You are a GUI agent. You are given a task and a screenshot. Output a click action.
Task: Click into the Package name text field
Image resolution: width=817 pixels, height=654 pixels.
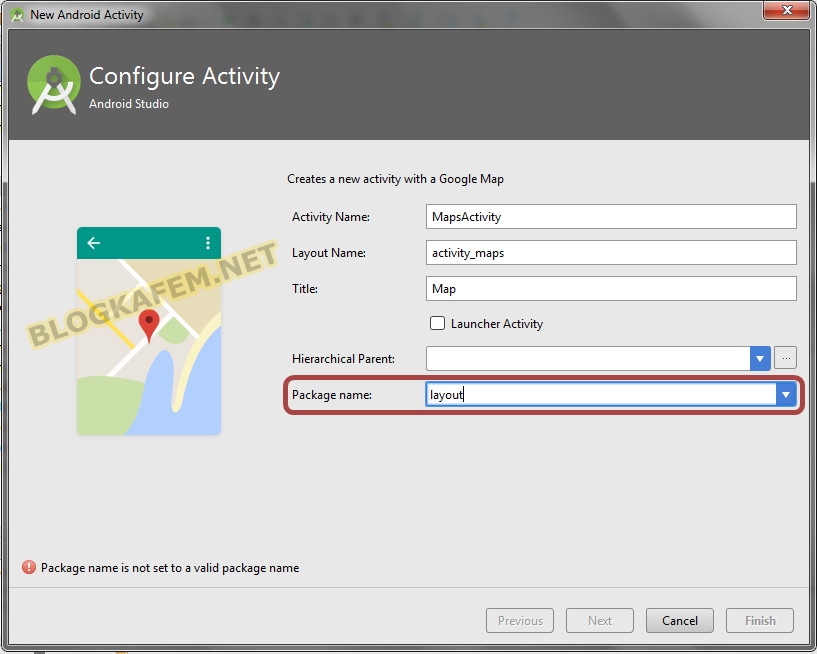click(x=601, y=394)
